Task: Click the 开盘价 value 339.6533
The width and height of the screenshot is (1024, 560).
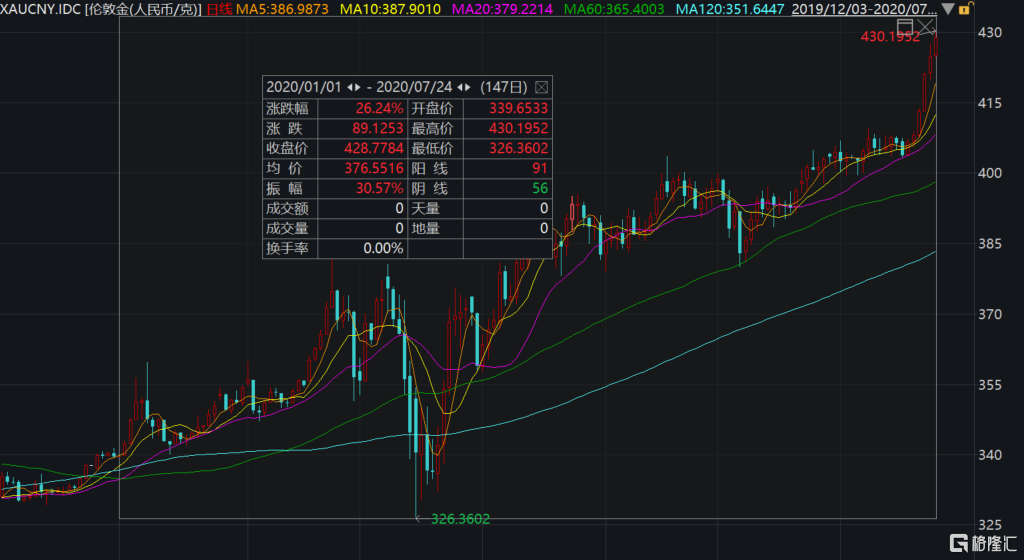Action: pos(518,108)
